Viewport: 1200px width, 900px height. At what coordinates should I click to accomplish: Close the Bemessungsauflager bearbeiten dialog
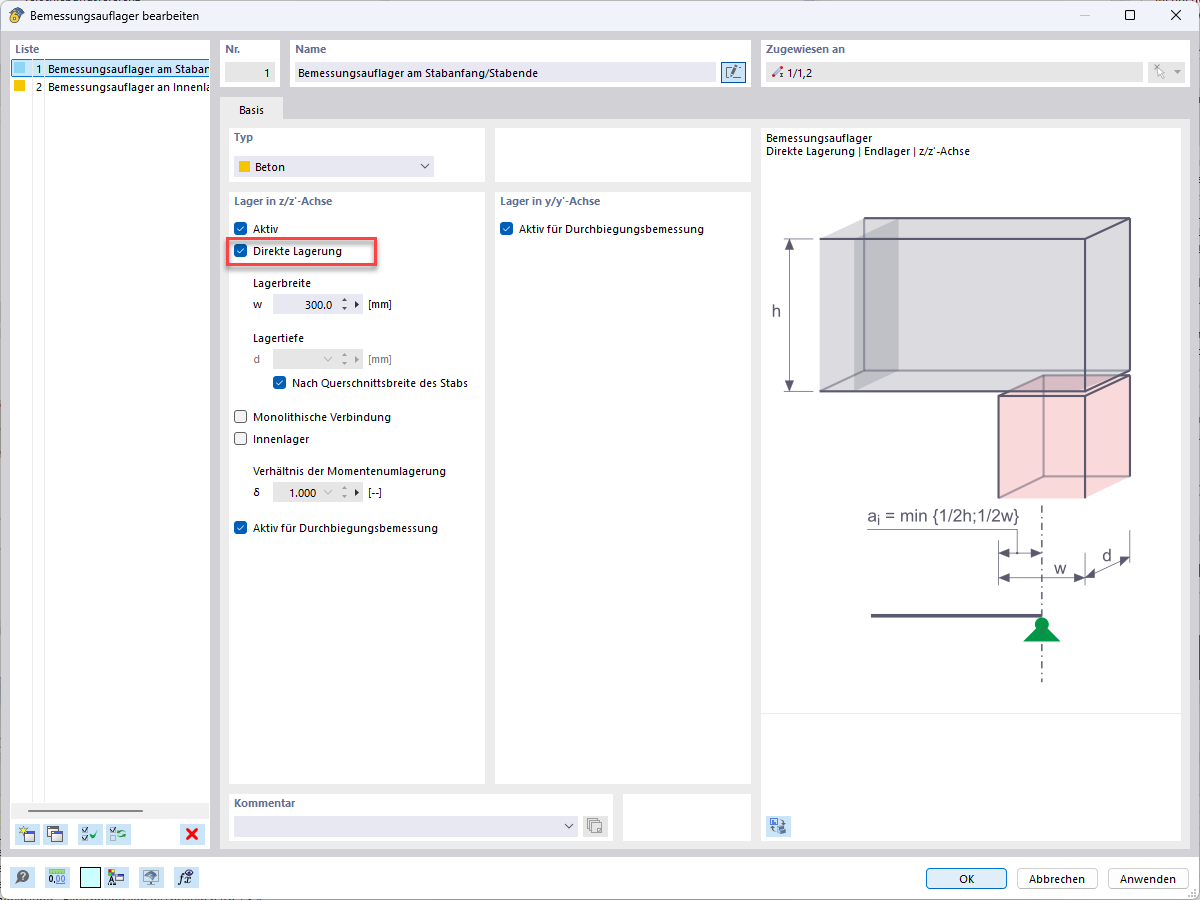click(1176, 15)
